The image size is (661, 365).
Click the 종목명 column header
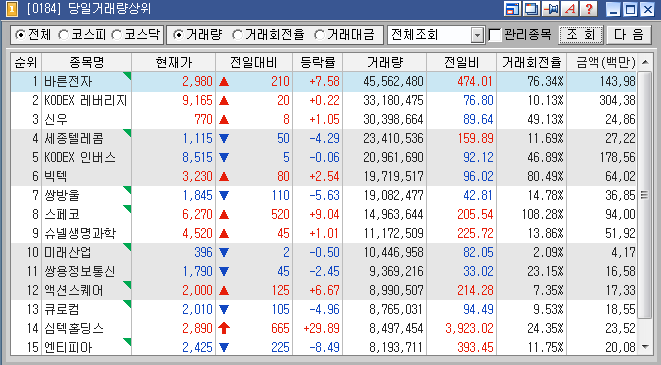(86, 62)
